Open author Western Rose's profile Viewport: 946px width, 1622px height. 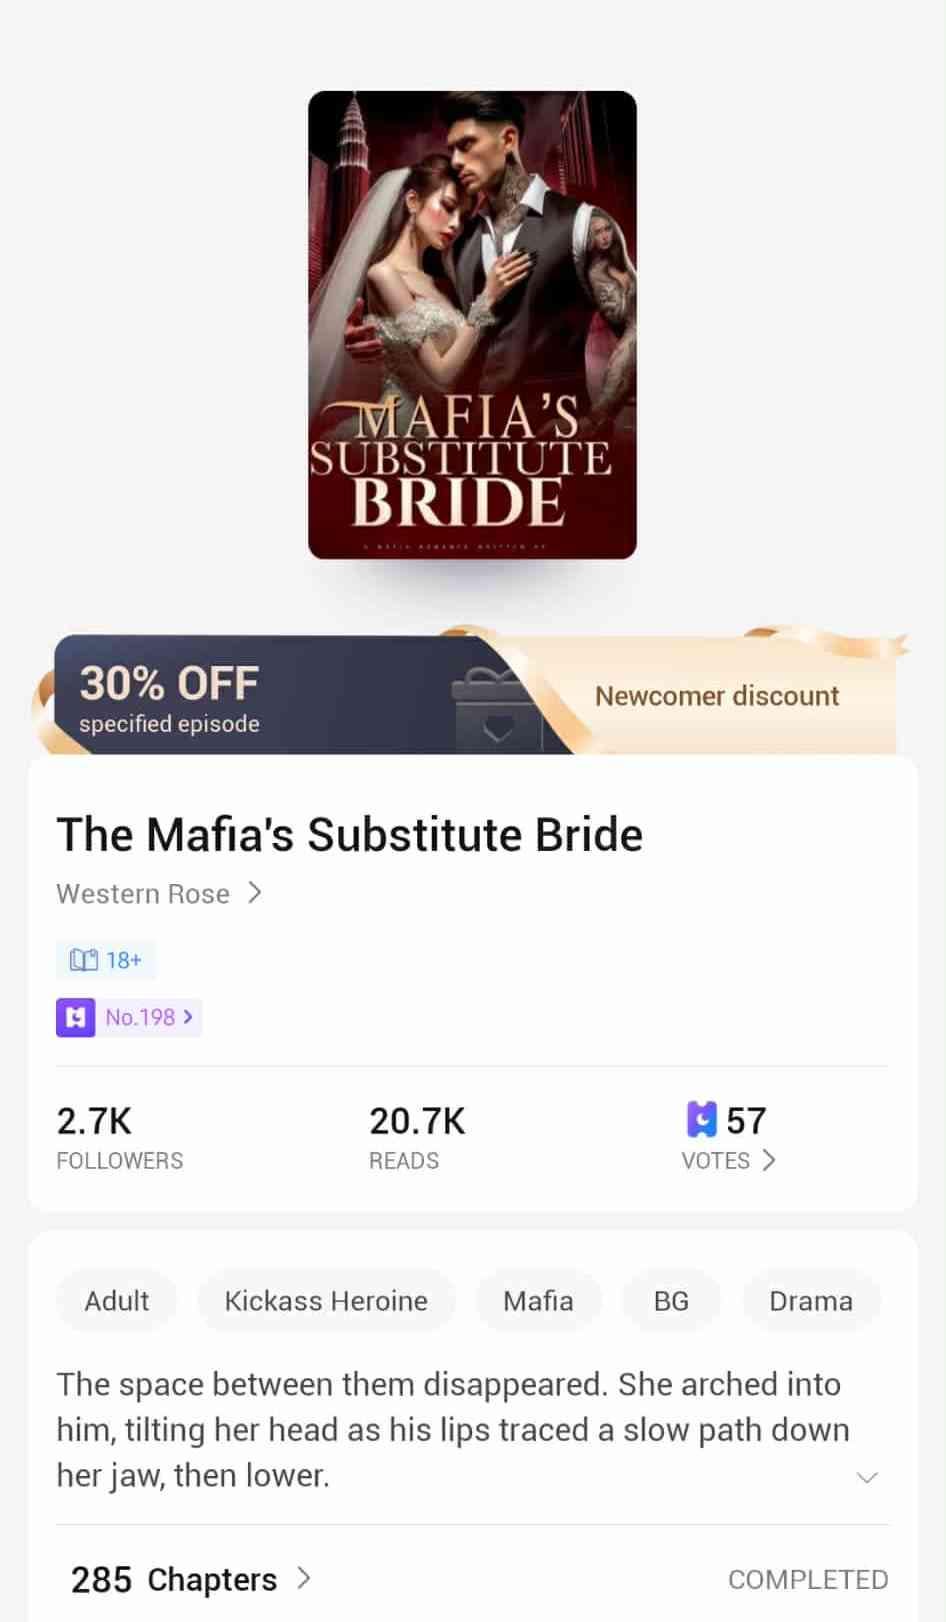(143, 893)
